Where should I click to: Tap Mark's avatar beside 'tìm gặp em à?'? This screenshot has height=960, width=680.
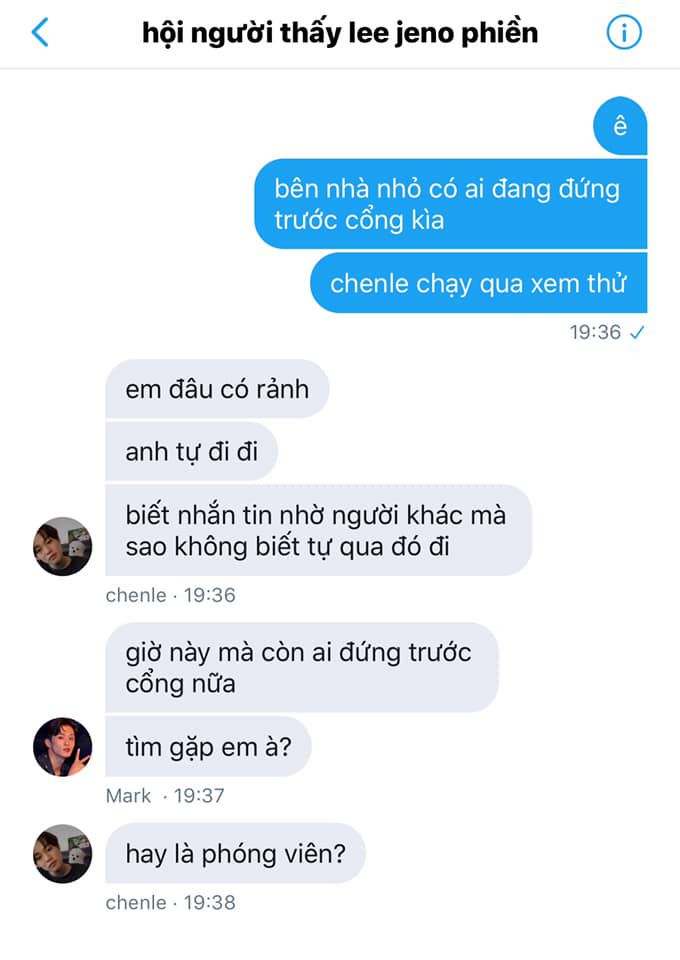pyautogui.click(x=62, y=747)
